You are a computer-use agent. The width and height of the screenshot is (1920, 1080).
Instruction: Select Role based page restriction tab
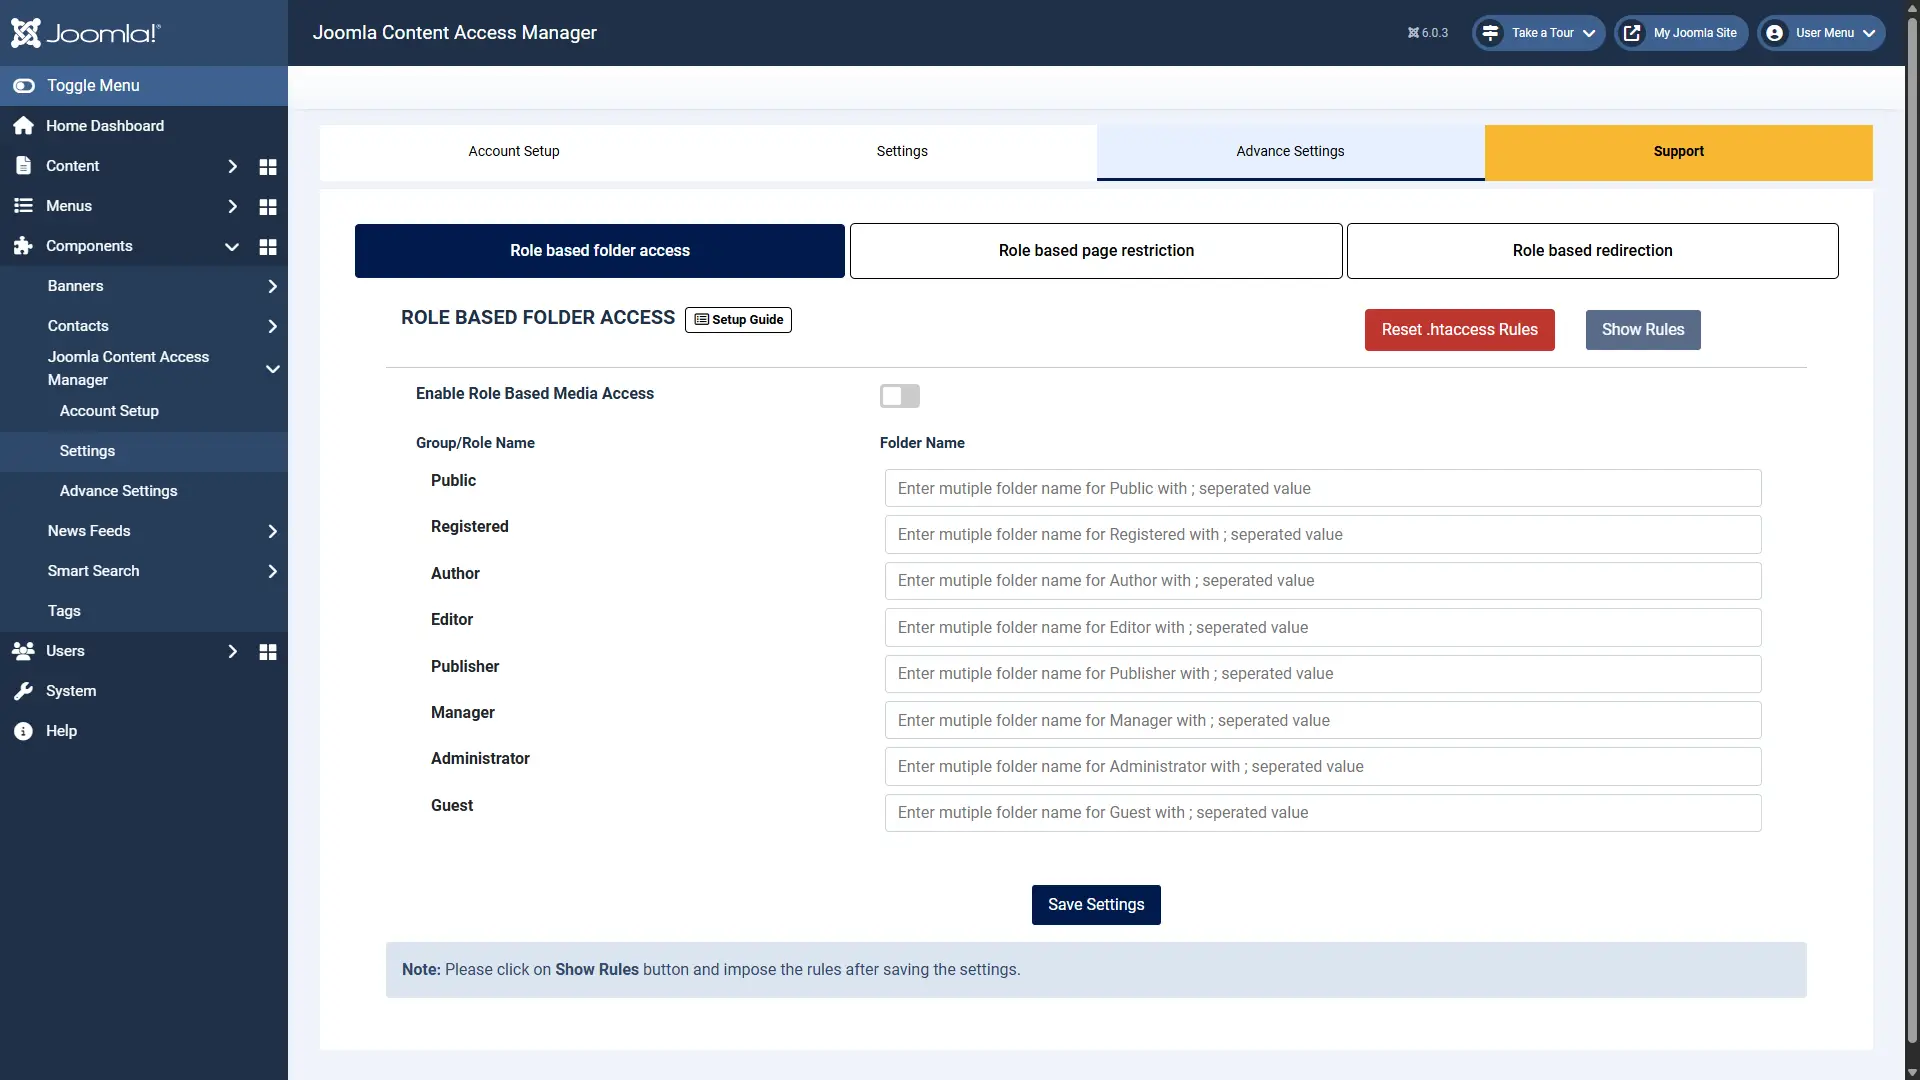pos(1096,251)
